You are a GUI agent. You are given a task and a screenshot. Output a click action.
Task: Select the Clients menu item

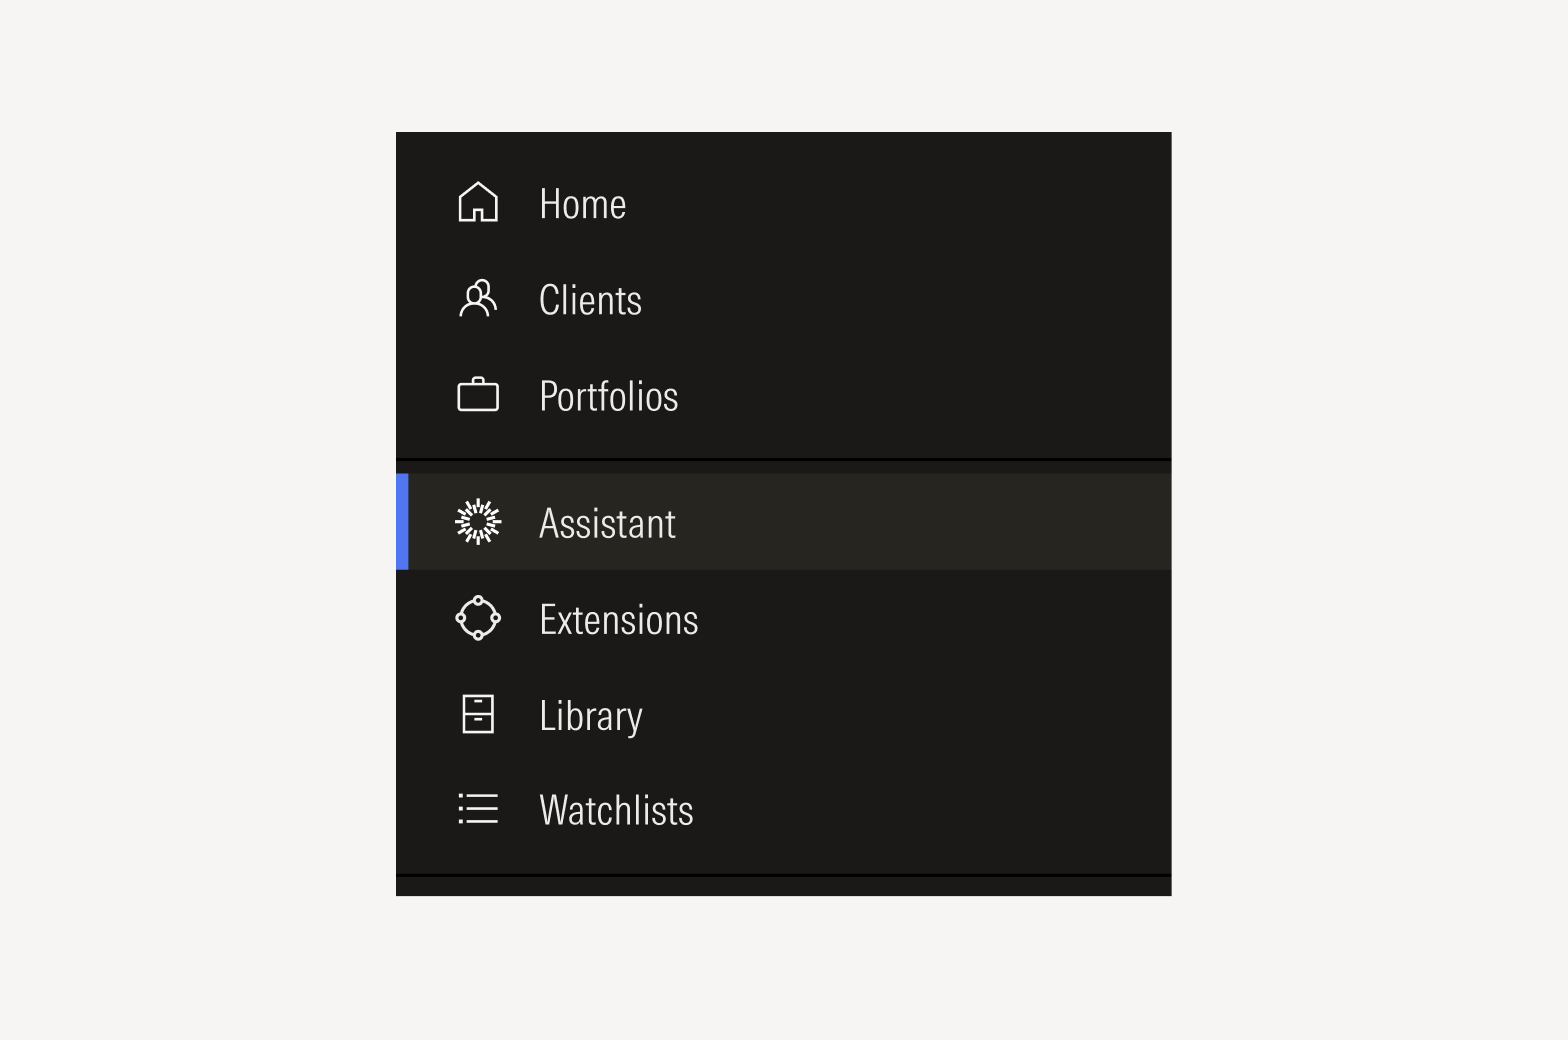coord(590,299)
